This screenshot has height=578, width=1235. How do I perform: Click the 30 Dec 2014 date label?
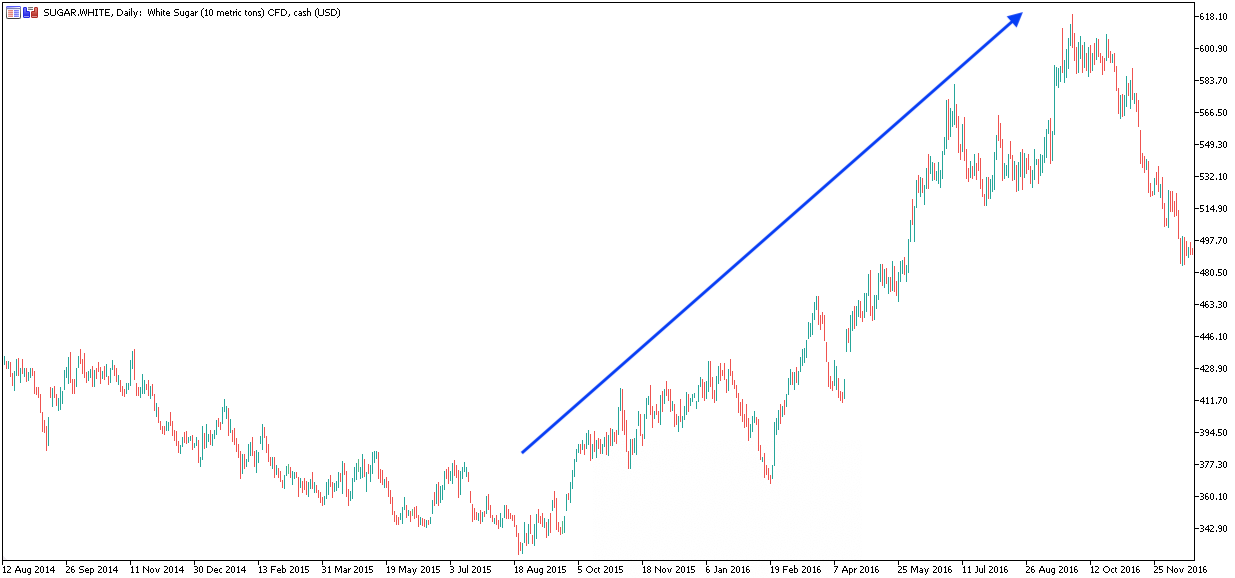pyautogui.click(x=220, y=569)
